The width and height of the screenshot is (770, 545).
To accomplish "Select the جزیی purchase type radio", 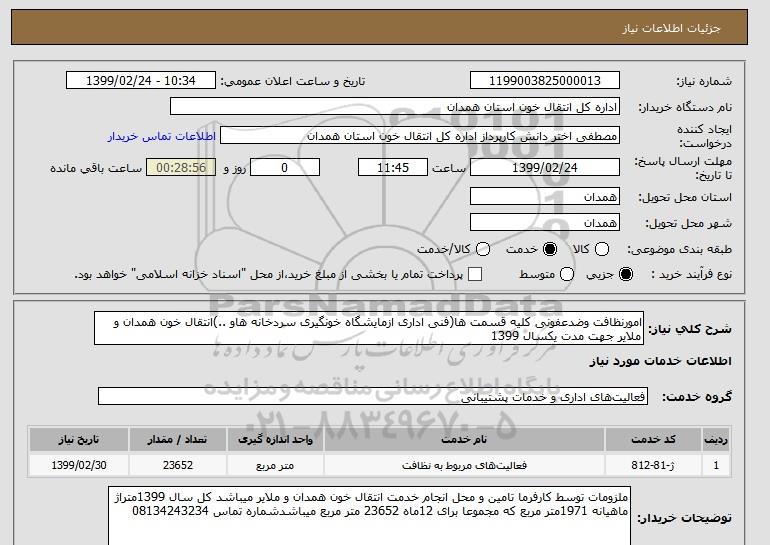I will point(626,274).
